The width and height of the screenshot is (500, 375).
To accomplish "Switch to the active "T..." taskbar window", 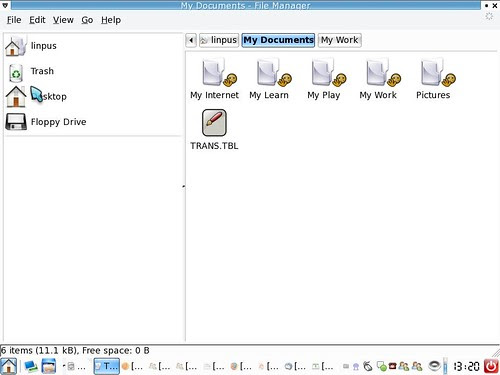I will [107, 367].
